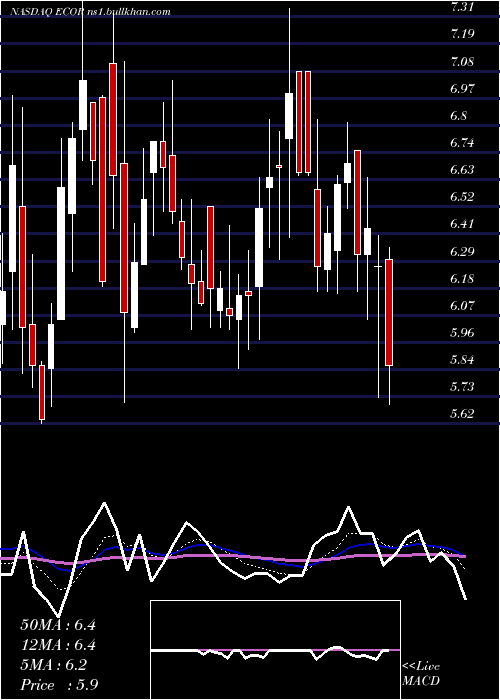
Task: Click the 6.97 price axis label
Action: point(462,89)
